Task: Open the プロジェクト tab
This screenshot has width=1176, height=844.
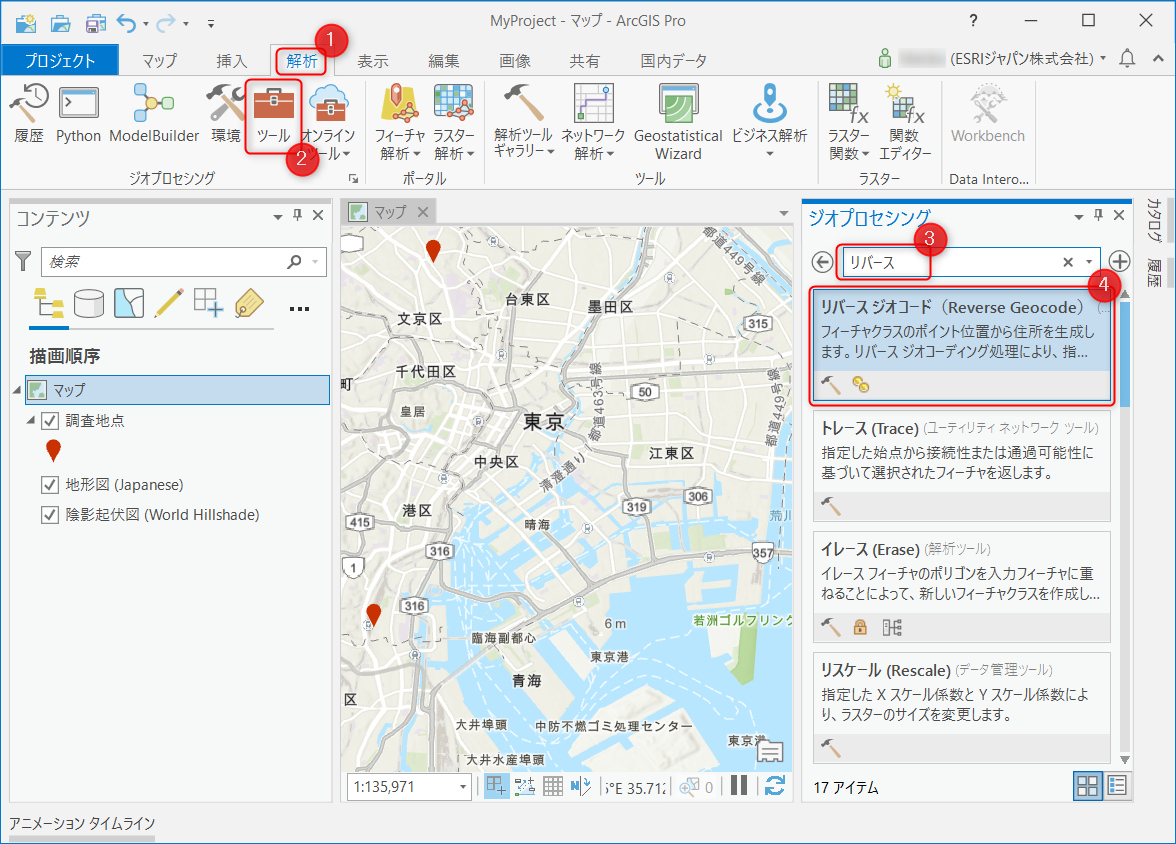Action: click(60, 61)
